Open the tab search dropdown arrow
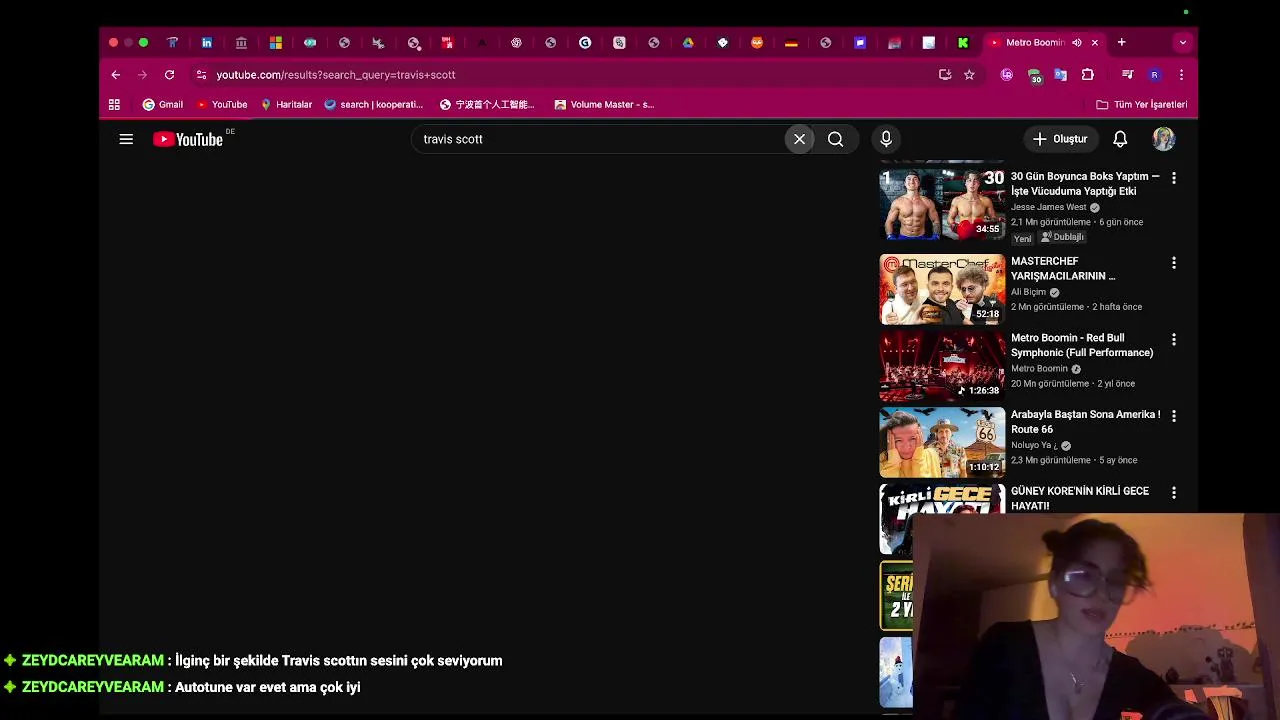 [1183, 43]
